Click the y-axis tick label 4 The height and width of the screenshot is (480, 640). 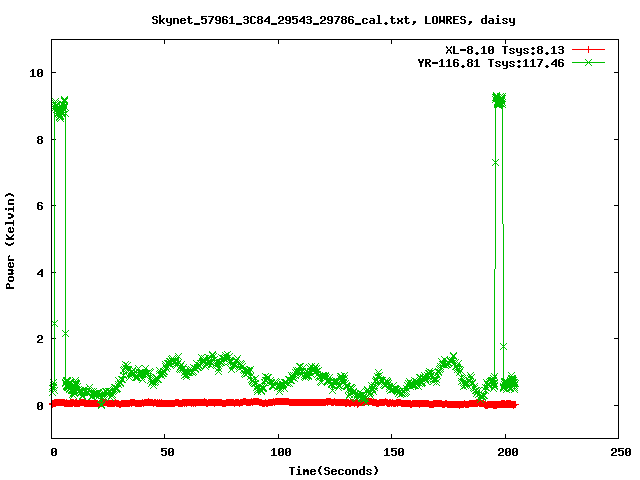40,273
